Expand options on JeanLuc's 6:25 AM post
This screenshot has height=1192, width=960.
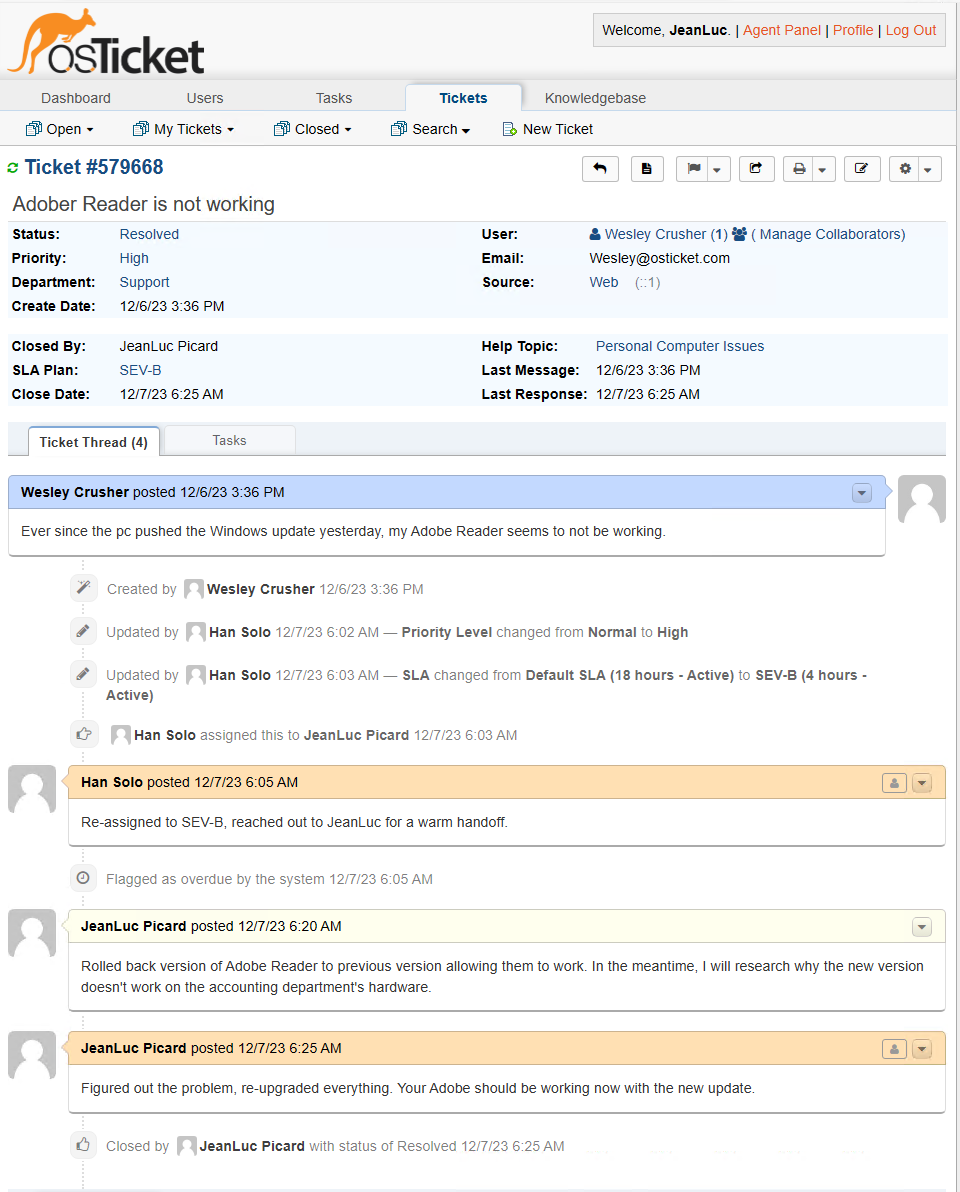(x=922, y=1049)
